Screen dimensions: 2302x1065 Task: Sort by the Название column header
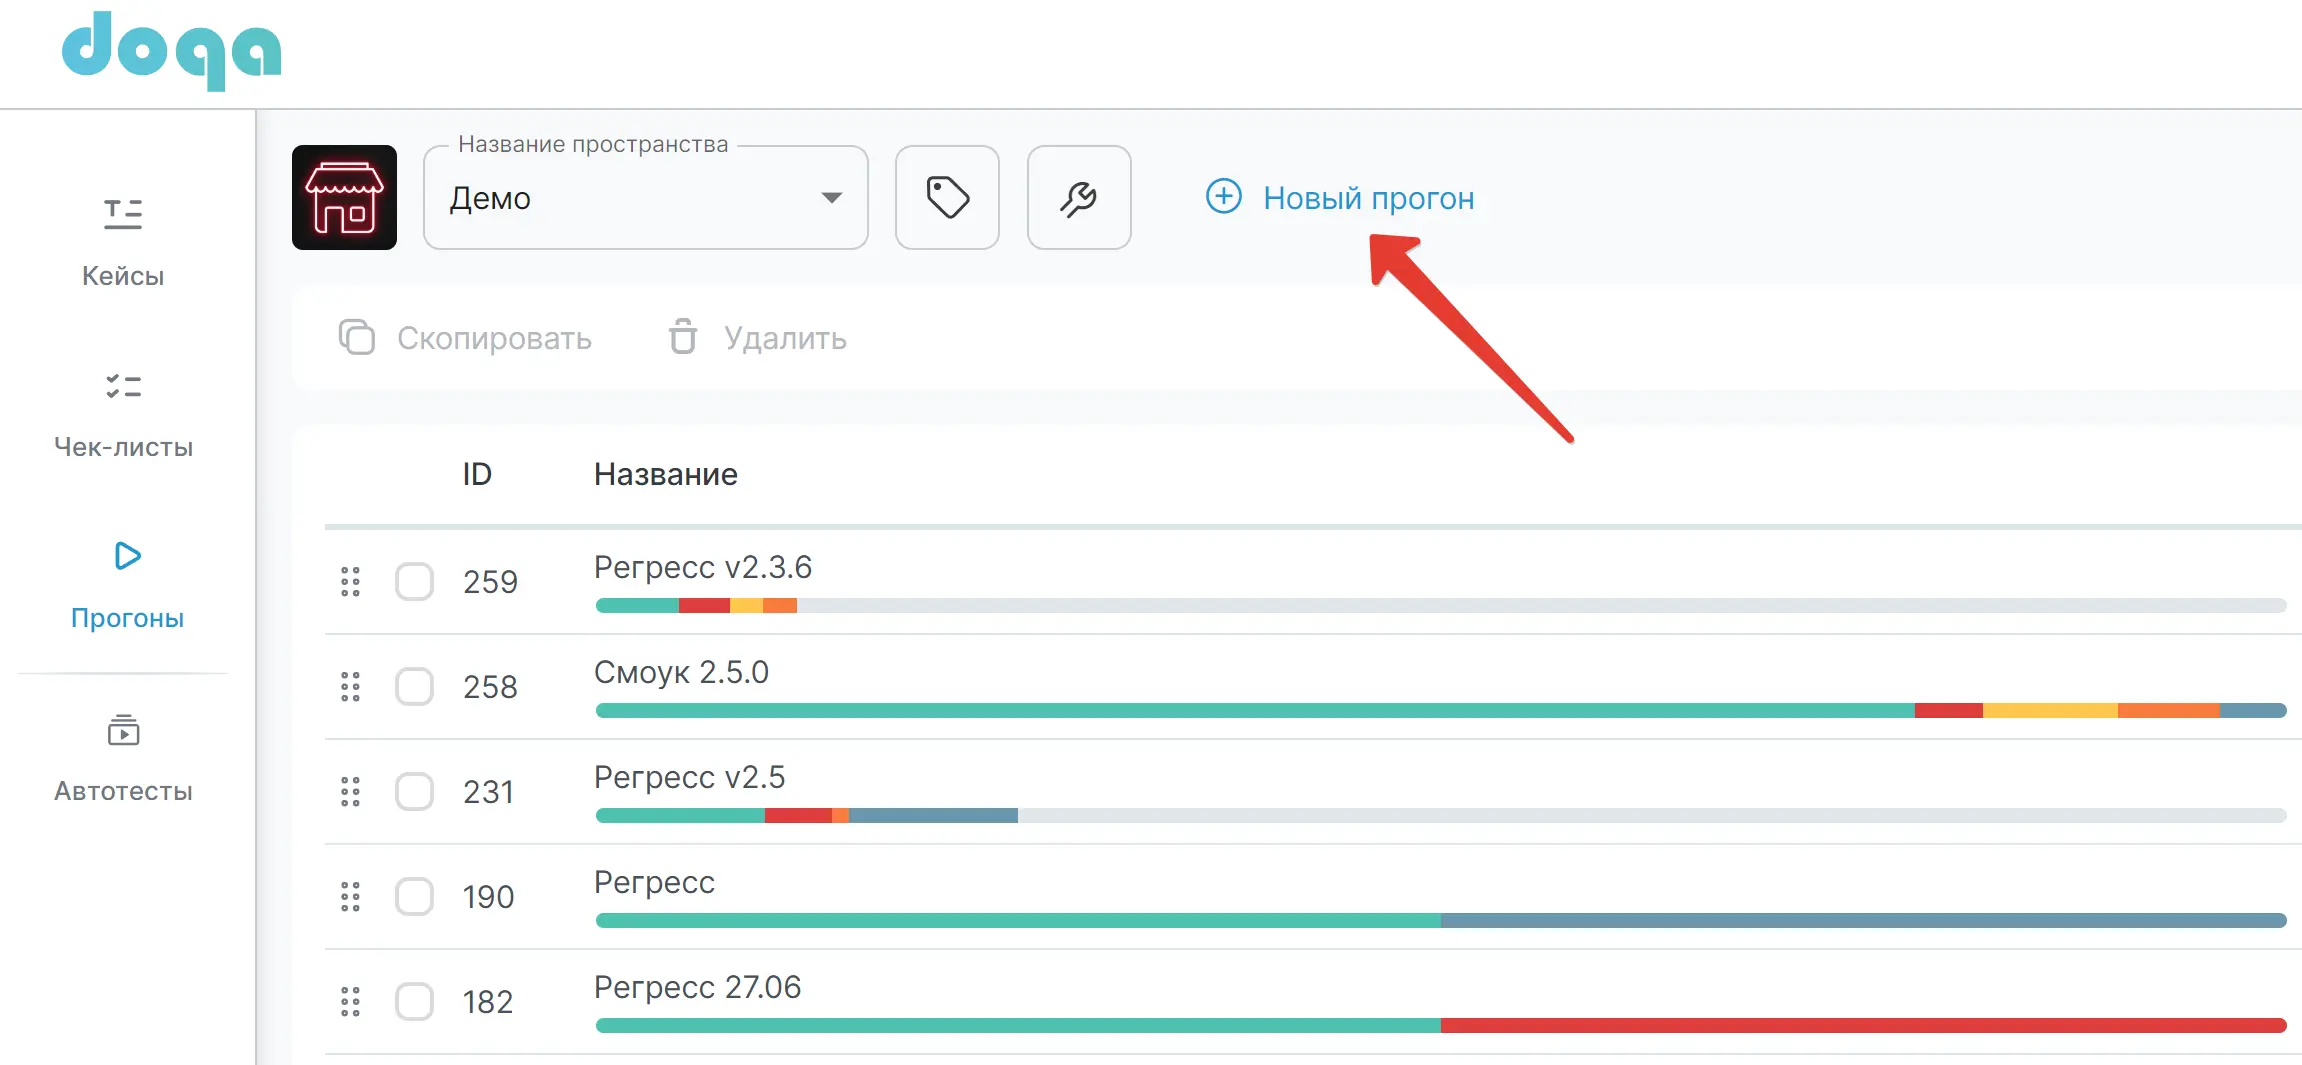665,474
